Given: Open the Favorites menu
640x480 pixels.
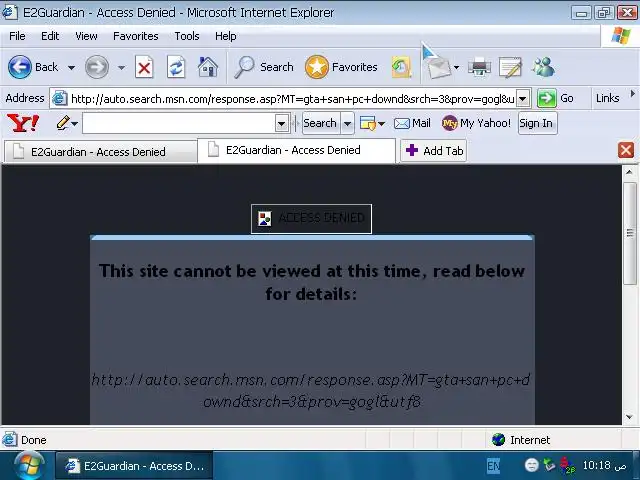Looking at the screenshot, I should [136, 36].
